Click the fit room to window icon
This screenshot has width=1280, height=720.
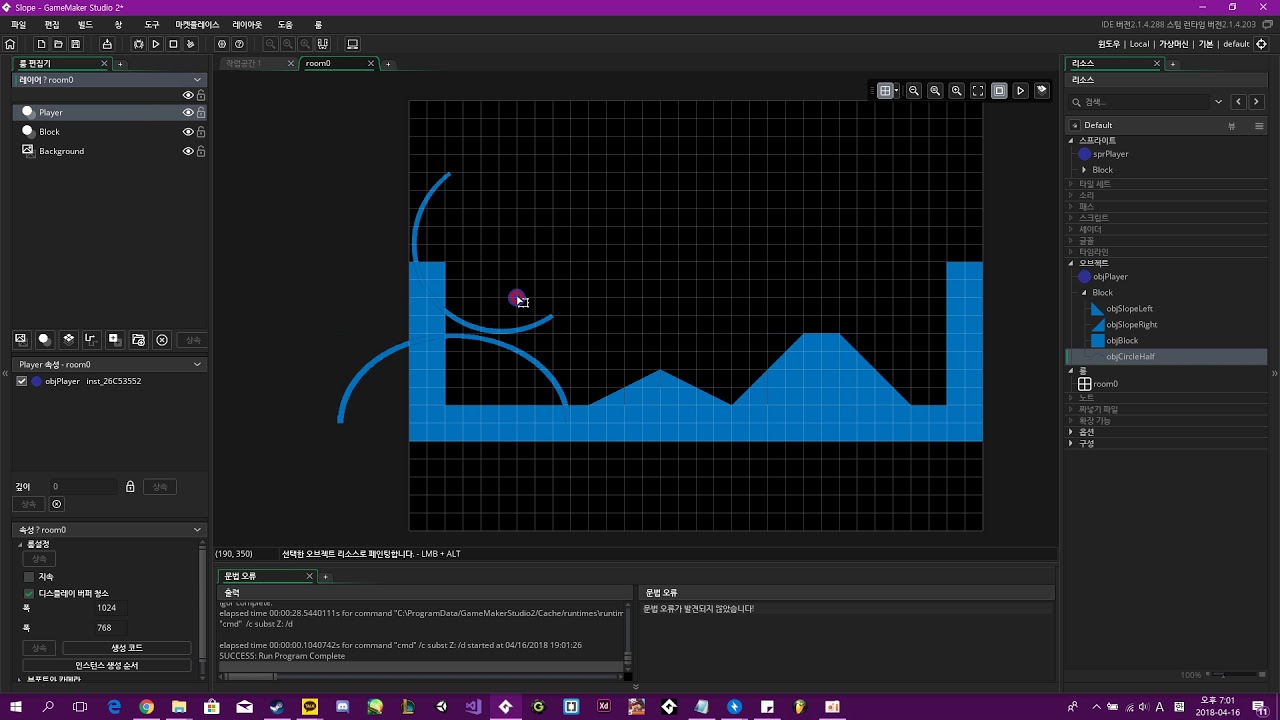pyautogui.click(x=978, y=90)
